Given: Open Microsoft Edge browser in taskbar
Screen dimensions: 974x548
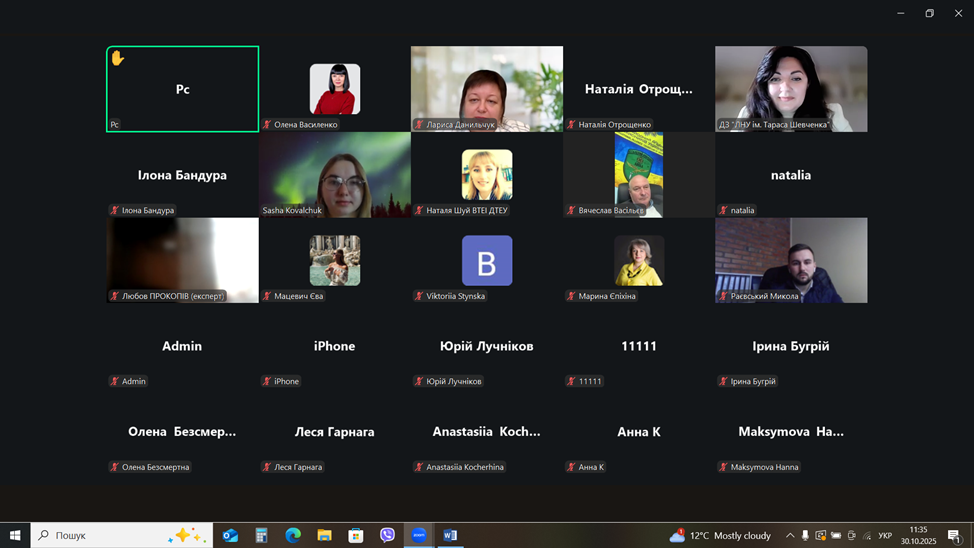Looking at the screenshot, I should [x=293, y=536].
